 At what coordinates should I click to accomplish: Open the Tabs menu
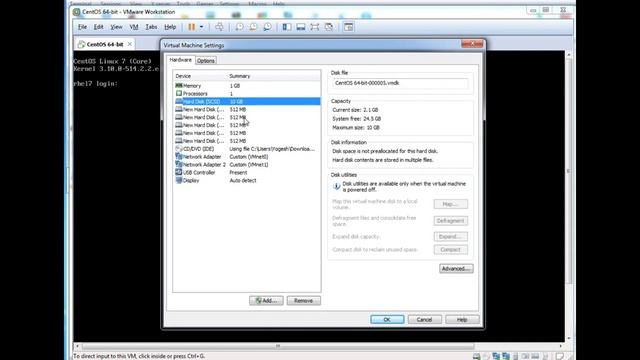[x=151, y=27]
